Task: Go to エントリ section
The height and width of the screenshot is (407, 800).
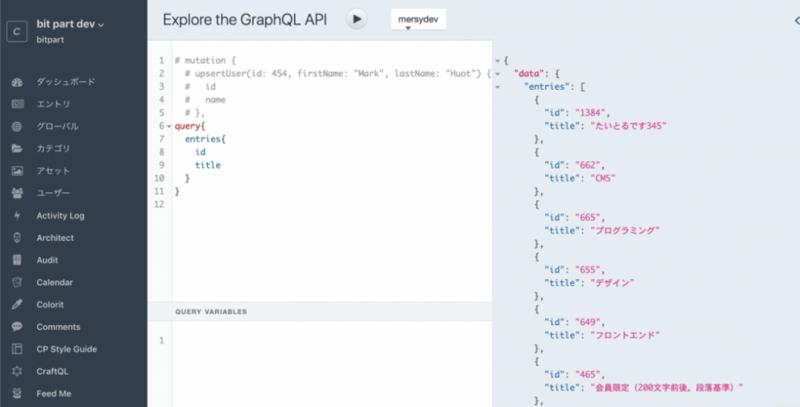Action: point(53,104)
